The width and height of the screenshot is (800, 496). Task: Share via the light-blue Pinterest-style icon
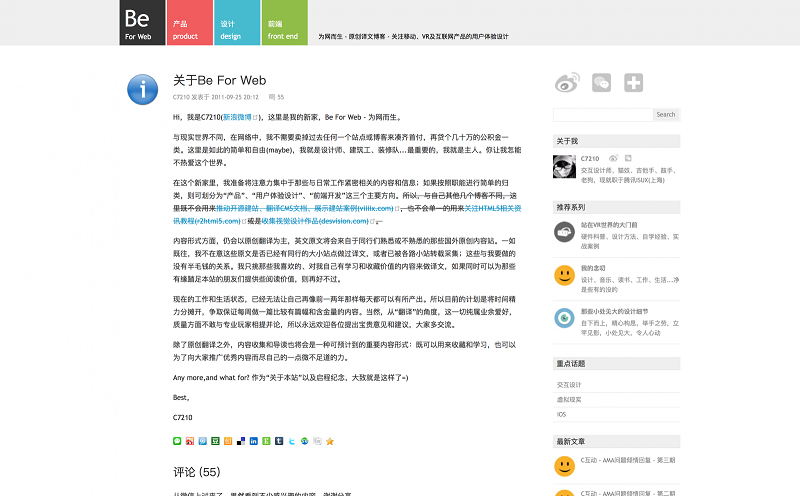[203, 441]
